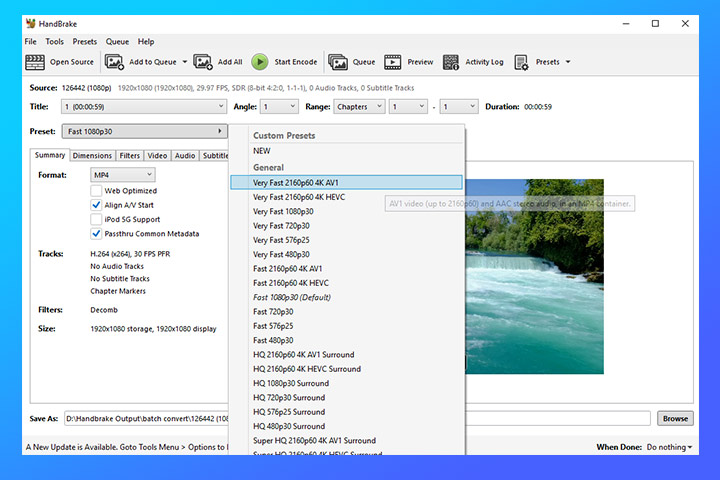The width and height of the screenshot is (720, 480).
Task: Select Super HQ 2160p60 4K AV1 Surround preset
Action: tap(347, 440)
